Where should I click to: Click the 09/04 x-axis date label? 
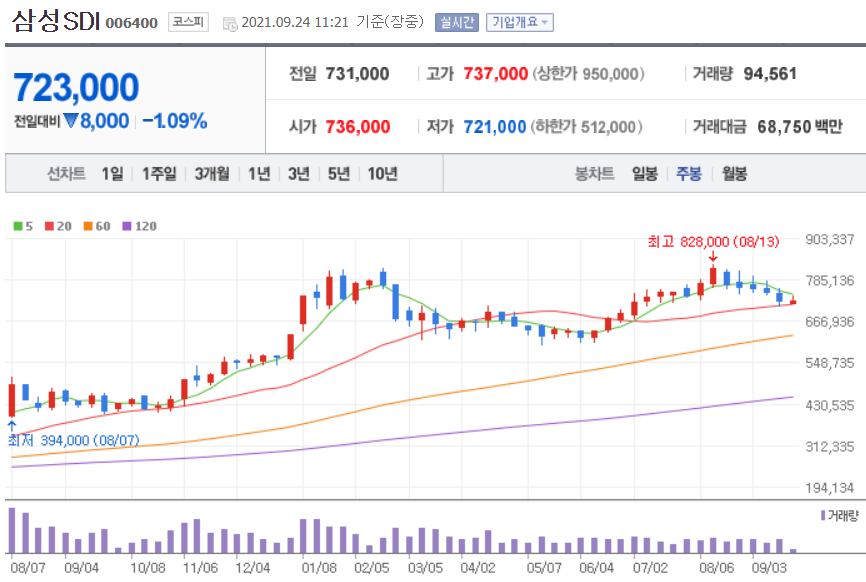click(81, 568)
